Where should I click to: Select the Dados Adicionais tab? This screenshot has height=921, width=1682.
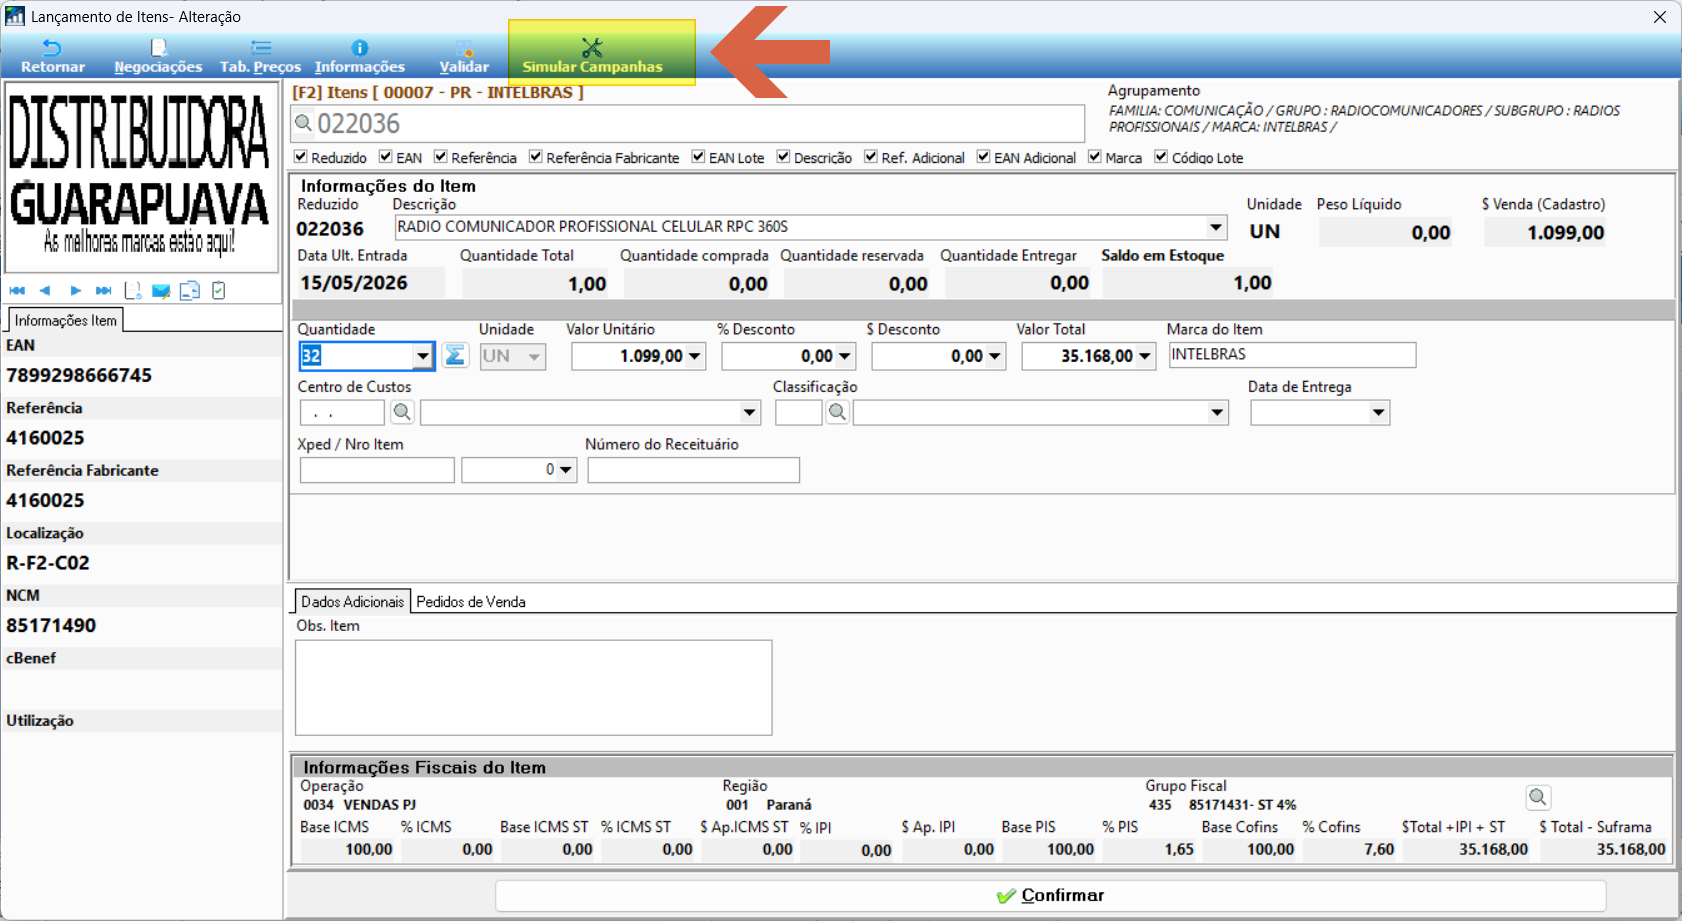click(352, 601)
